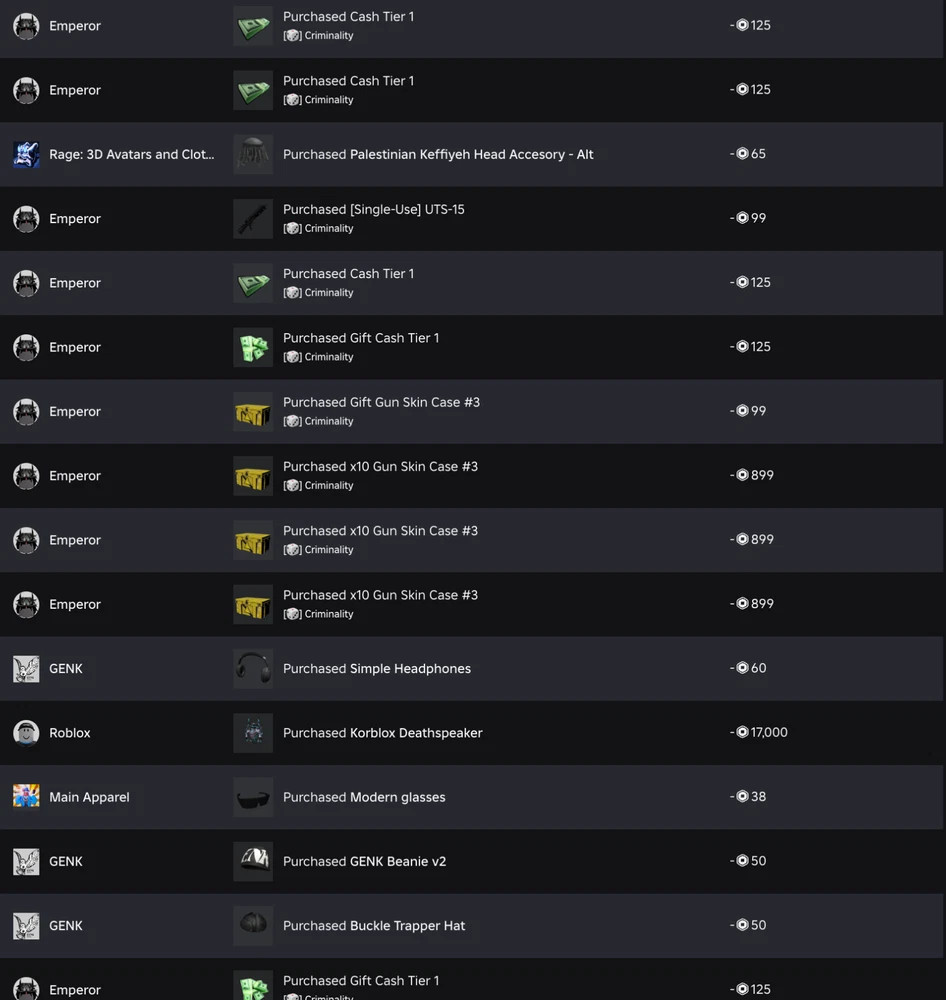The width and height of the screenshot is (946, 1000).
Task: Click the Simple Headphones item name
Action: 410,669
